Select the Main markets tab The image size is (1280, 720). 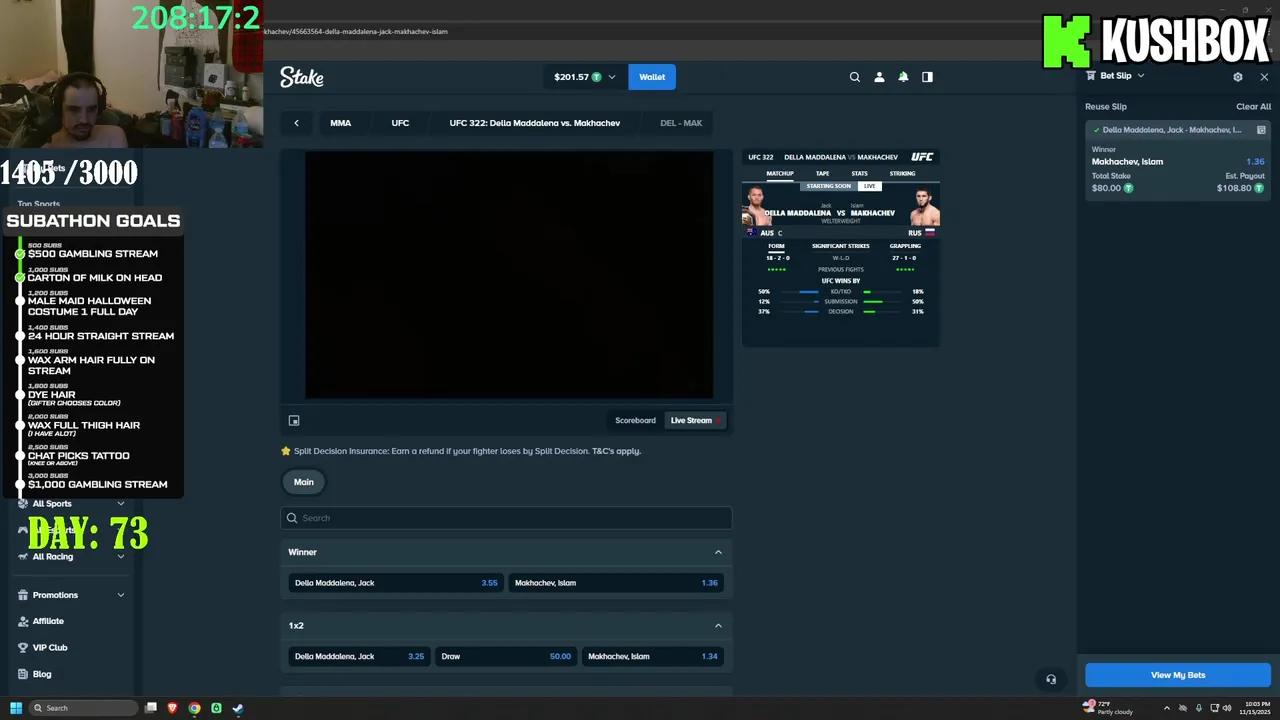[x=304, y=482]
